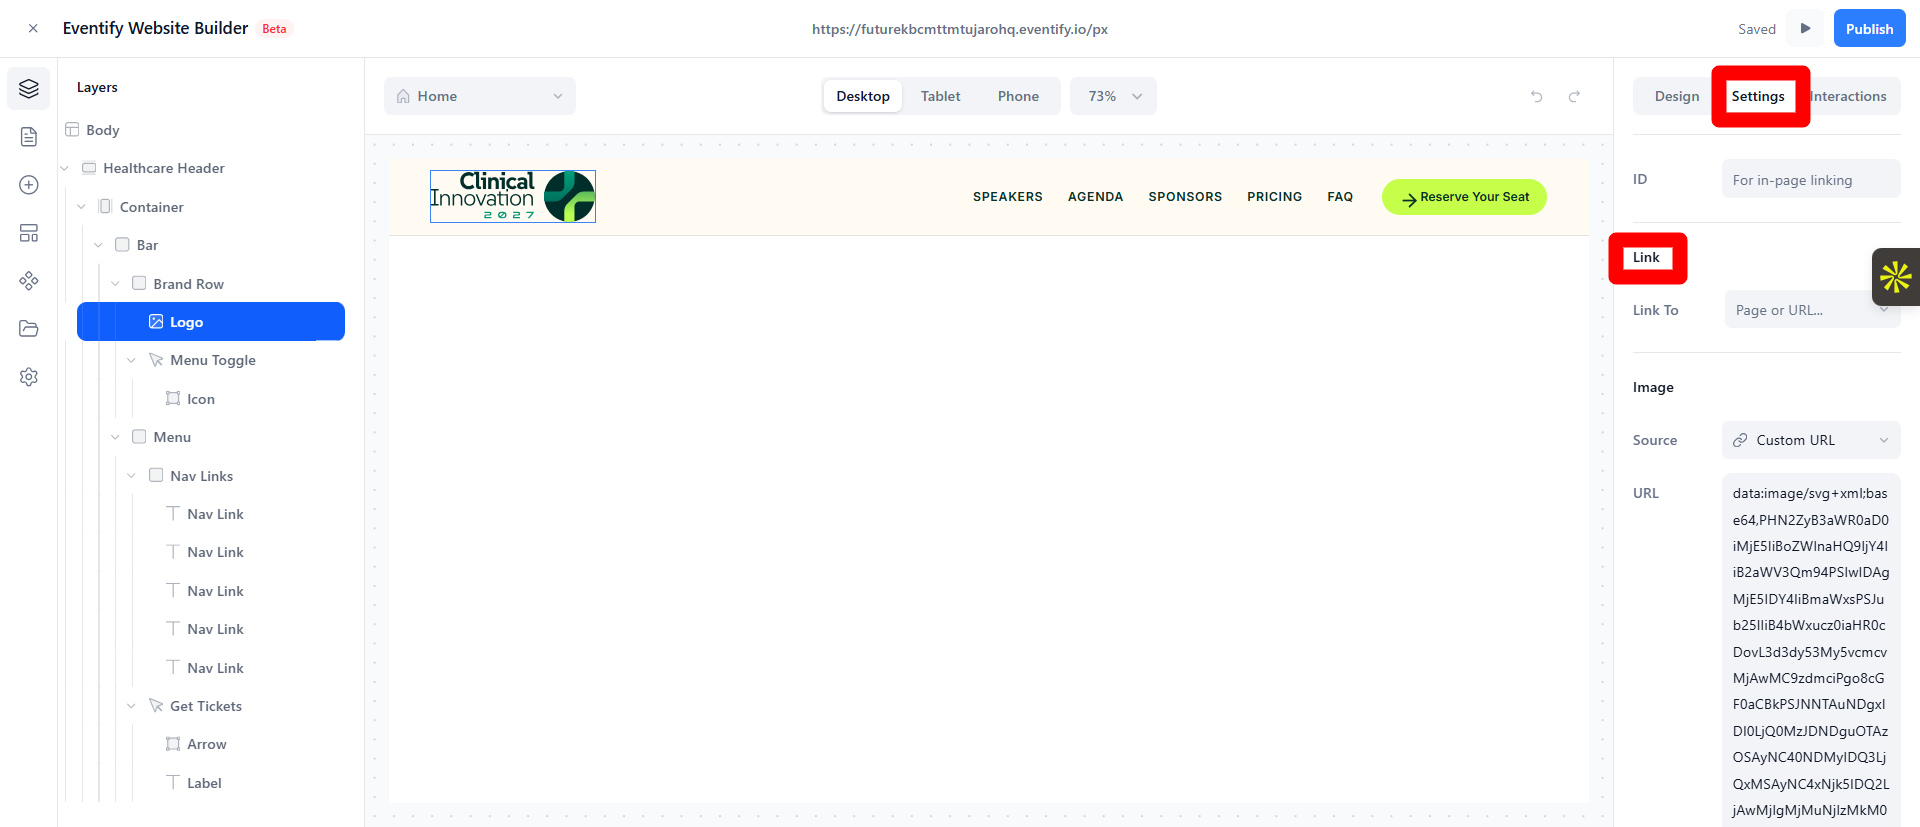Viewport: 1920px width, 827px height.
Task: Click the SPEAKERS nav link
Action: click(x=1008, y=197)
